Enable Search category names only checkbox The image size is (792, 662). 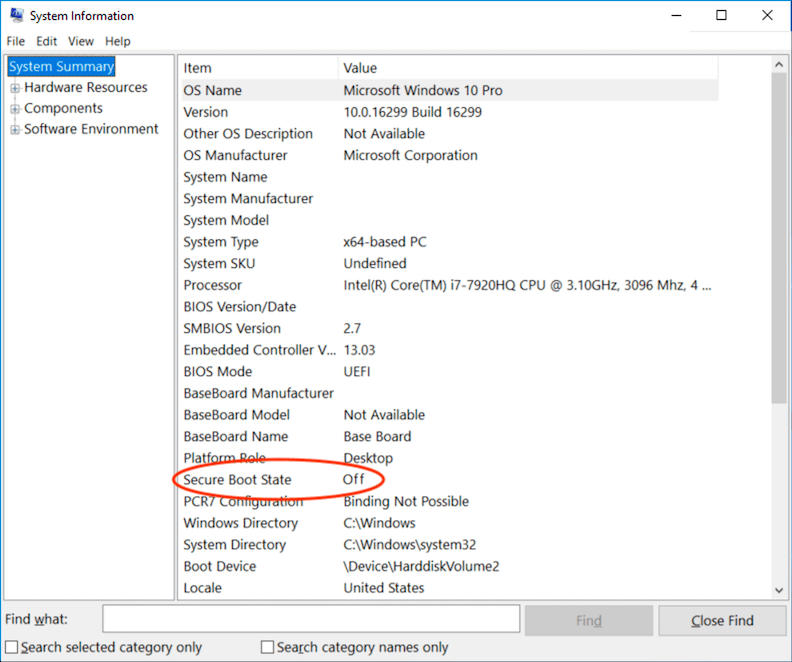pyautogui.click(x=268, y=647)
